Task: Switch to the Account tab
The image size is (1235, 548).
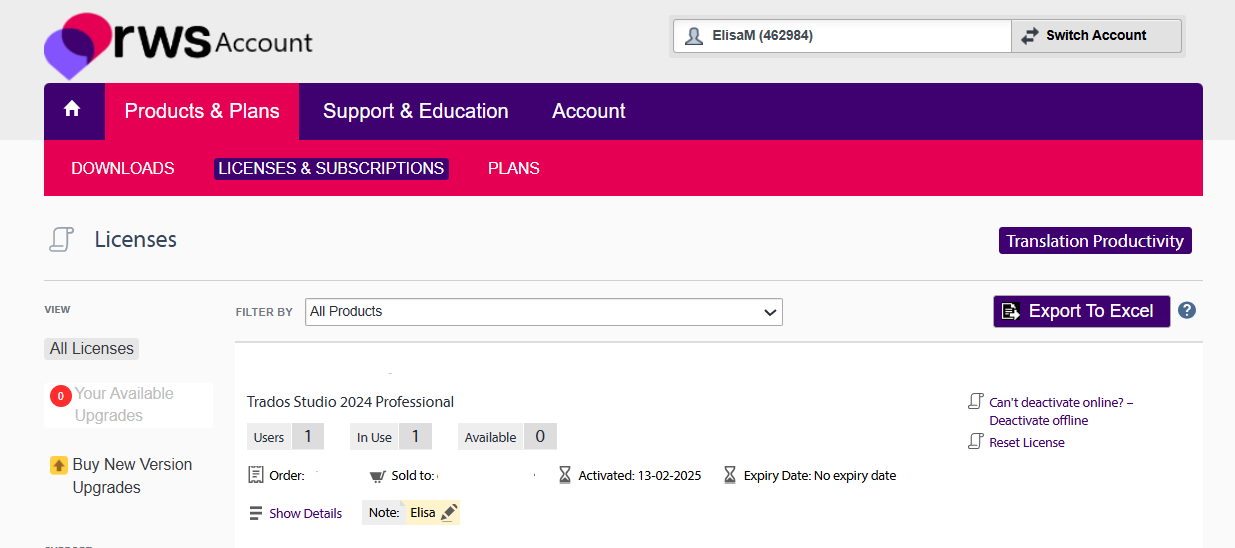Action: (588, 111)
